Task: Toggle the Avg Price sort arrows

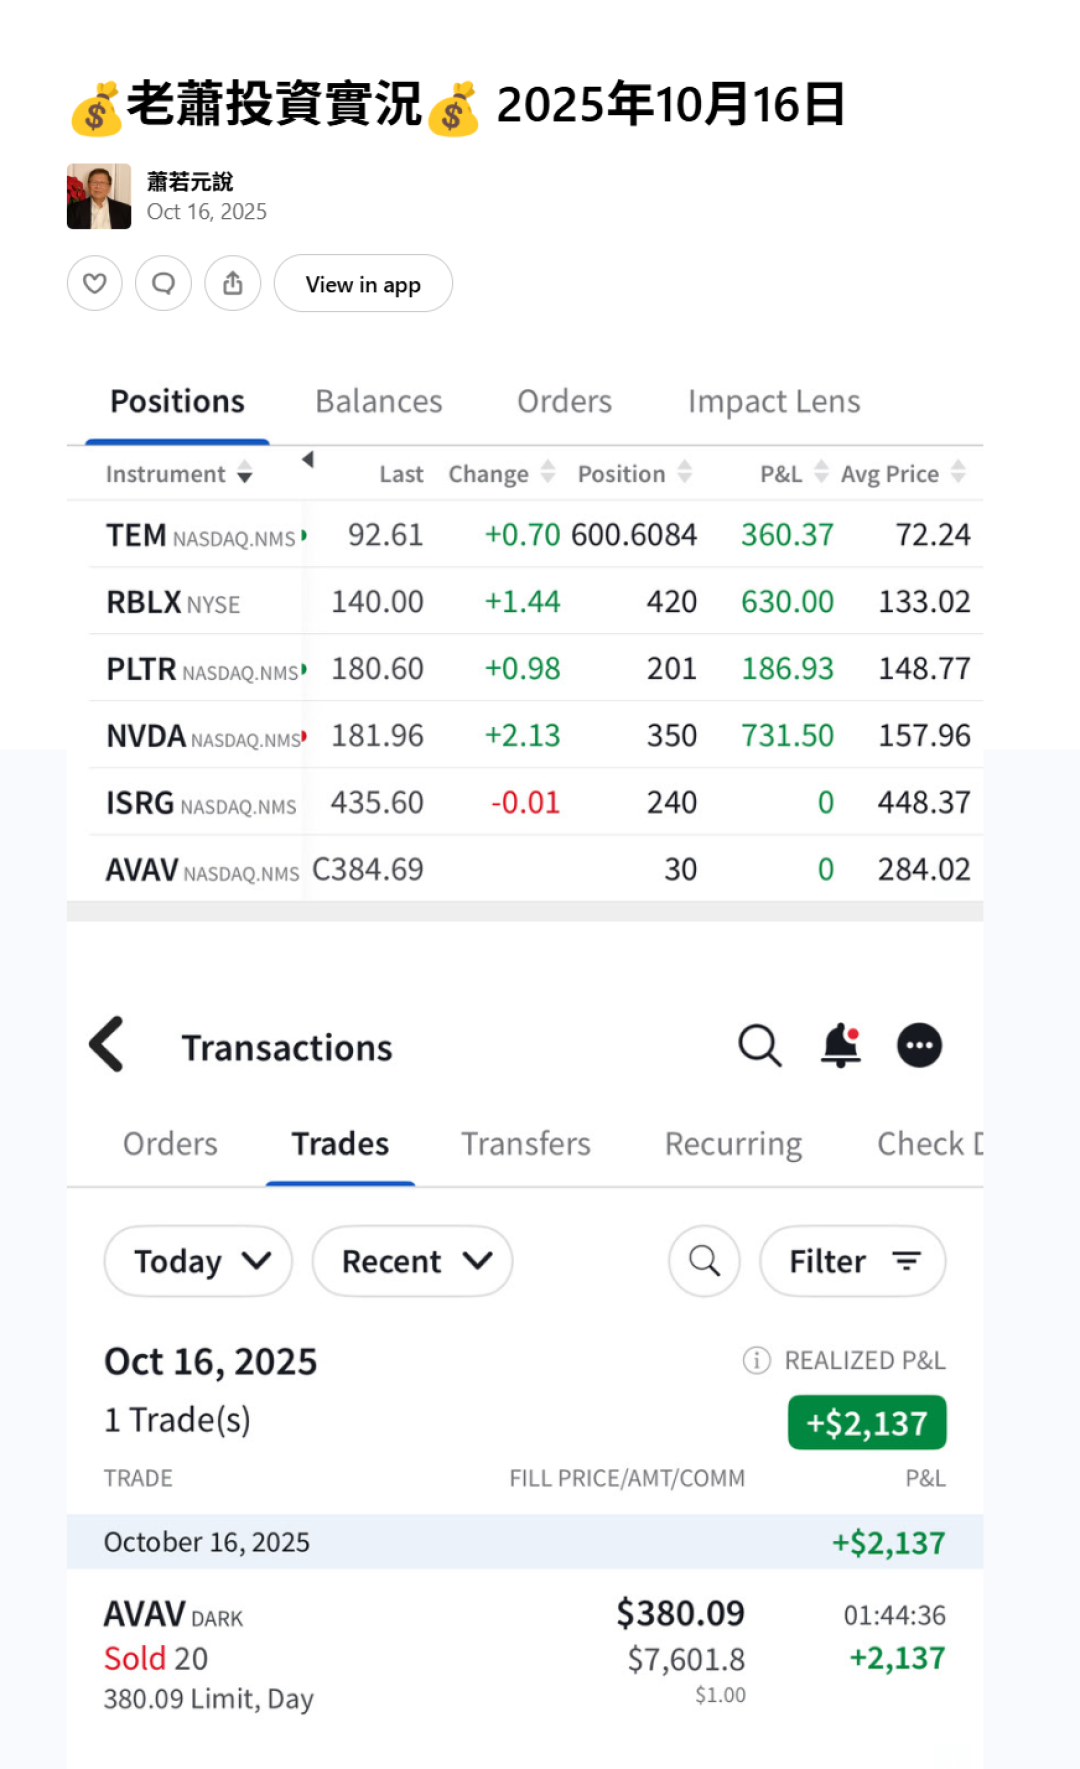Action: coord(958,472)
